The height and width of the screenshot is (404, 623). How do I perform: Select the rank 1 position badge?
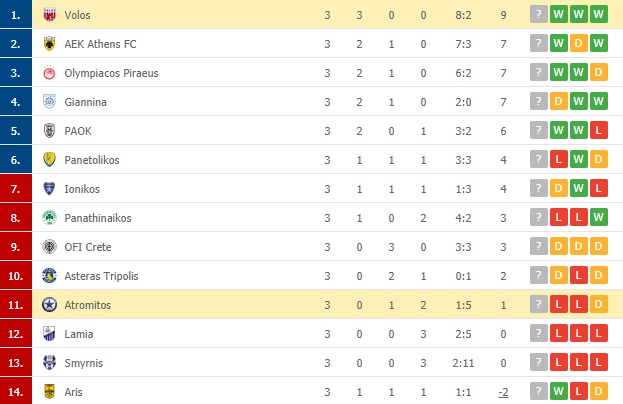[x=15, y=15]
